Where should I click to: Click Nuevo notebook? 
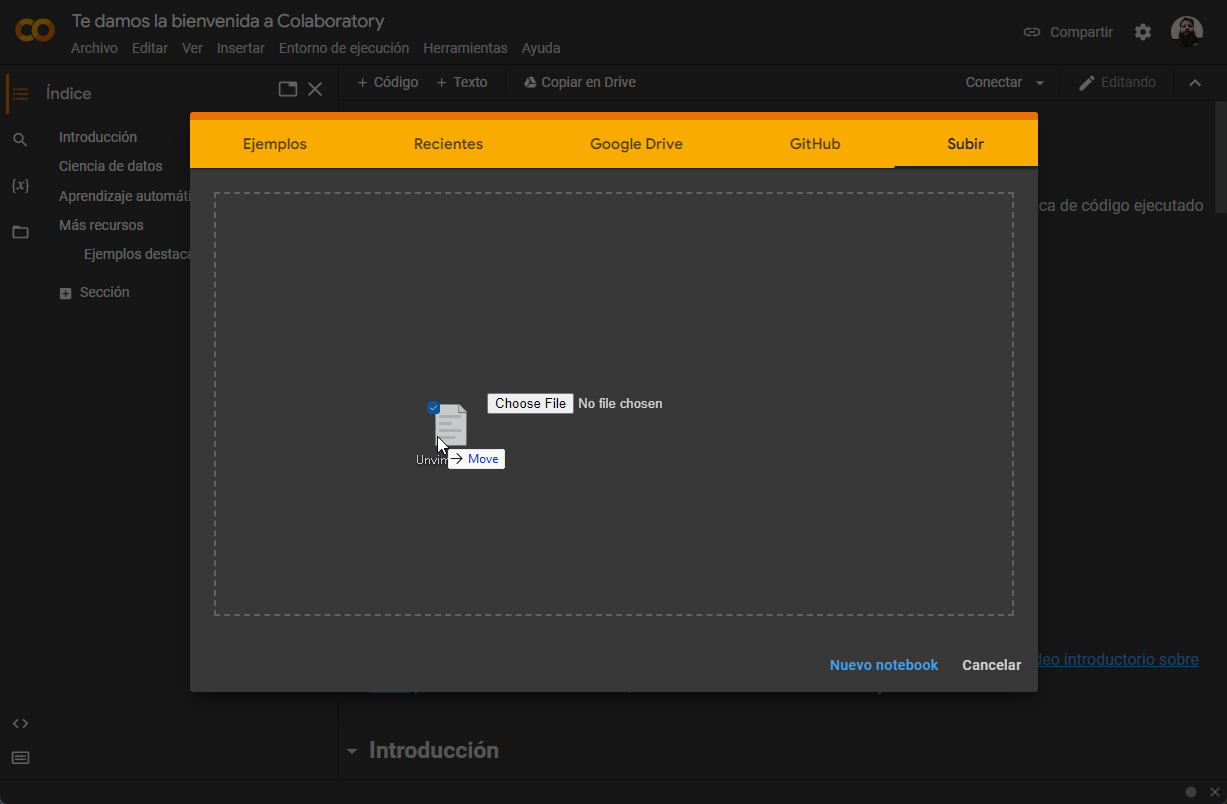click(x=884, y=665)
